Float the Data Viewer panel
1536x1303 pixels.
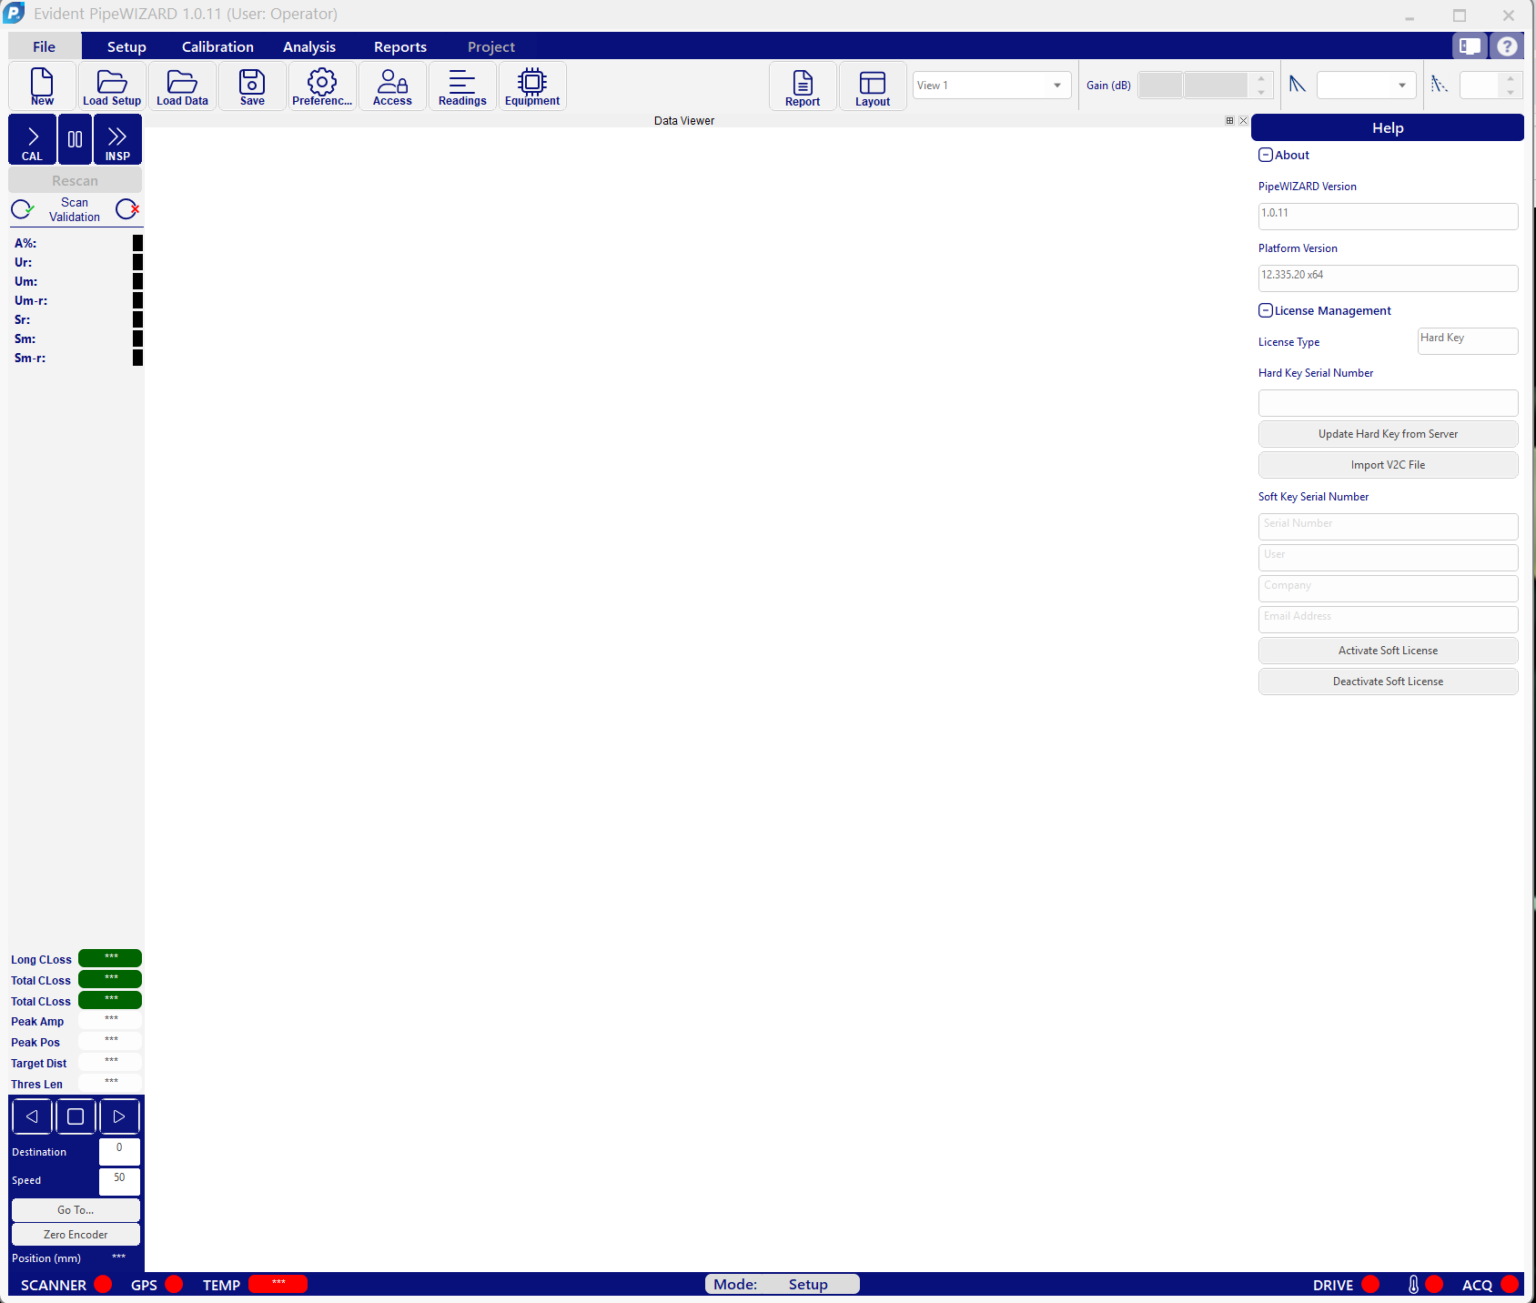tap(1230, 121)
